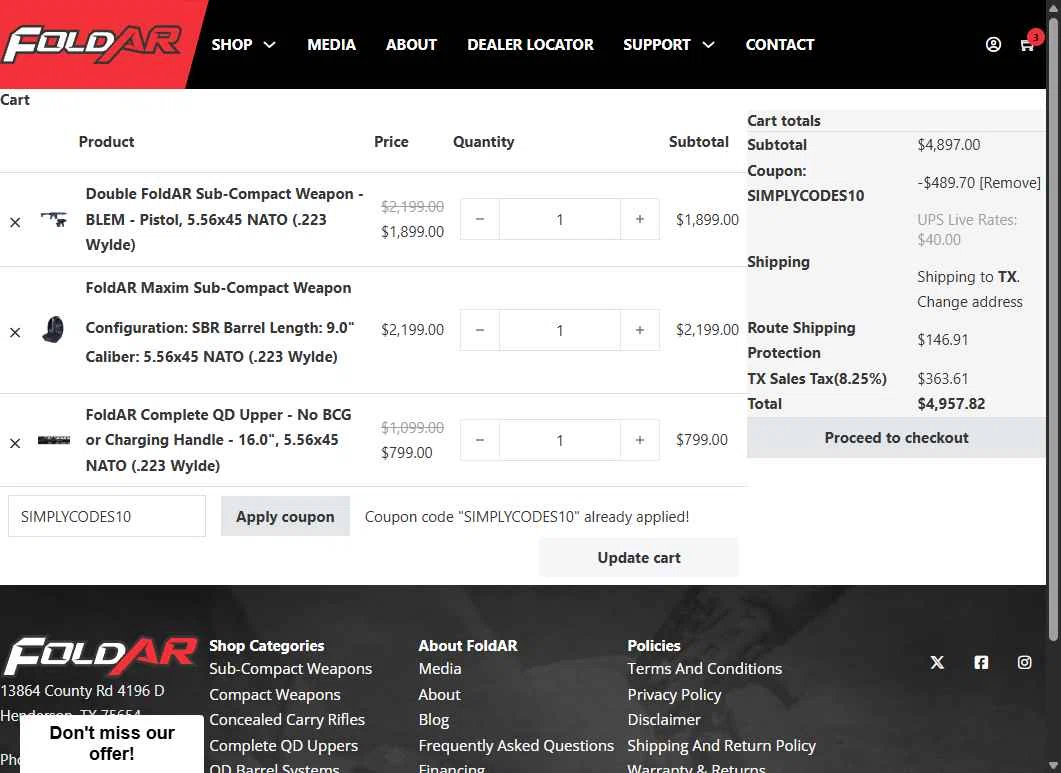1061x773 pixels.
Task: Open FoldAR Complete QD Upper product link
Action: pyautogui.click(x=218, y=440)
